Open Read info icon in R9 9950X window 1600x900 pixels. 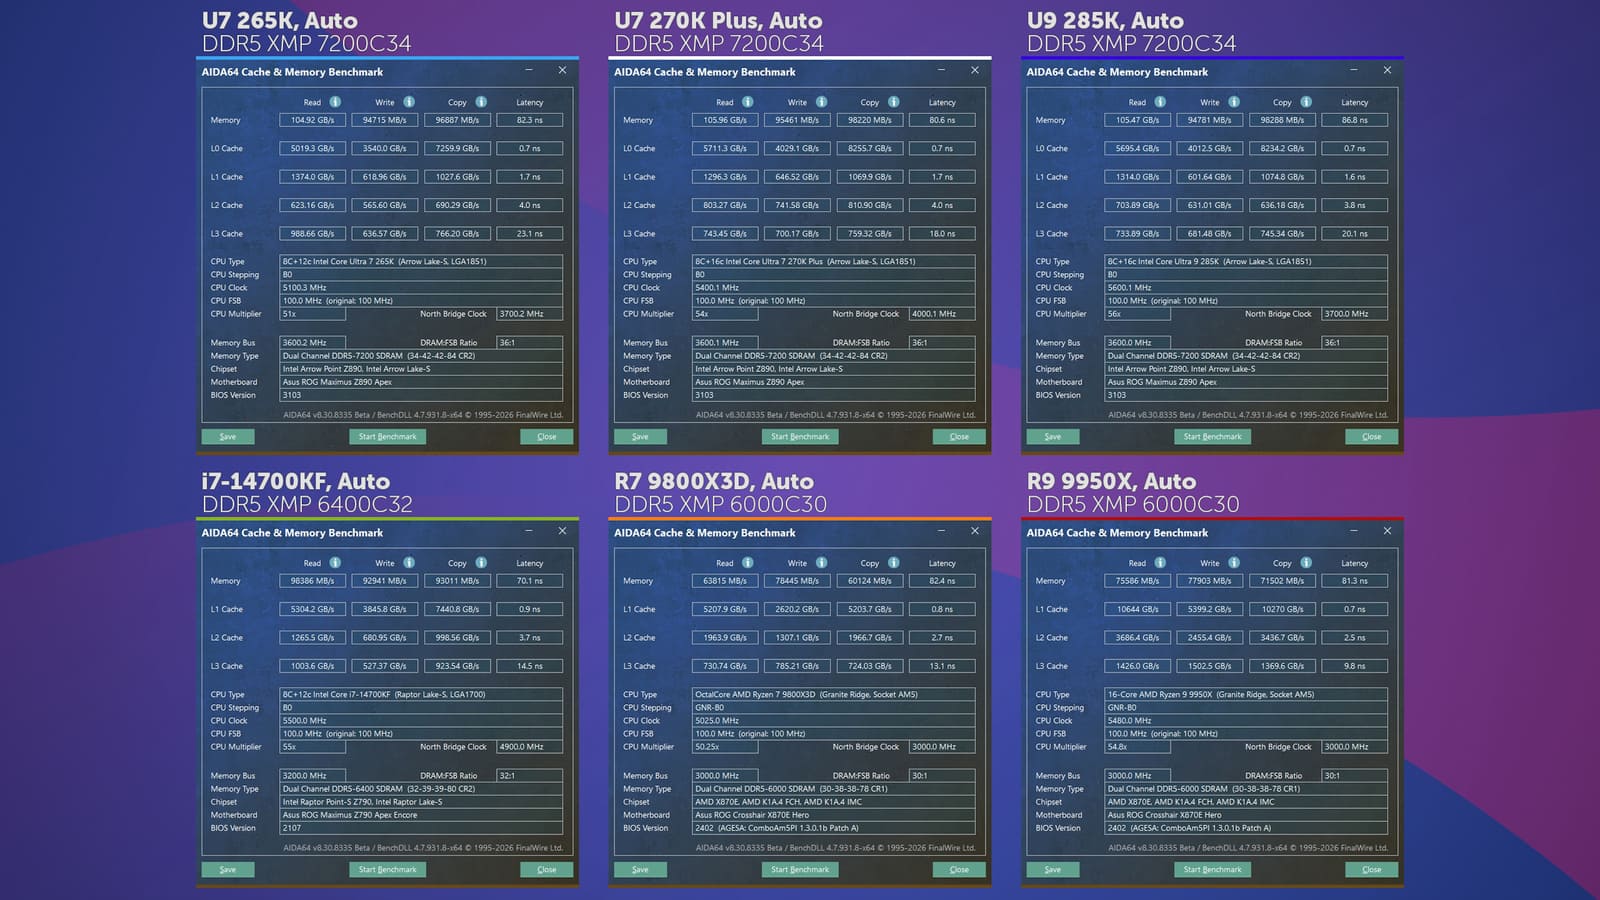(1160, 563)
